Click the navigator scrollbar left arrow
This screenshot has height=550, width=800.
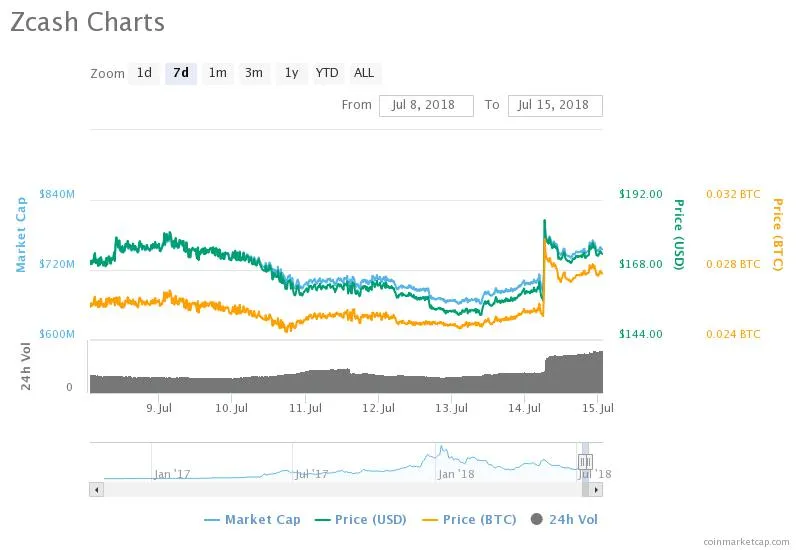click(x=96, y=490)
